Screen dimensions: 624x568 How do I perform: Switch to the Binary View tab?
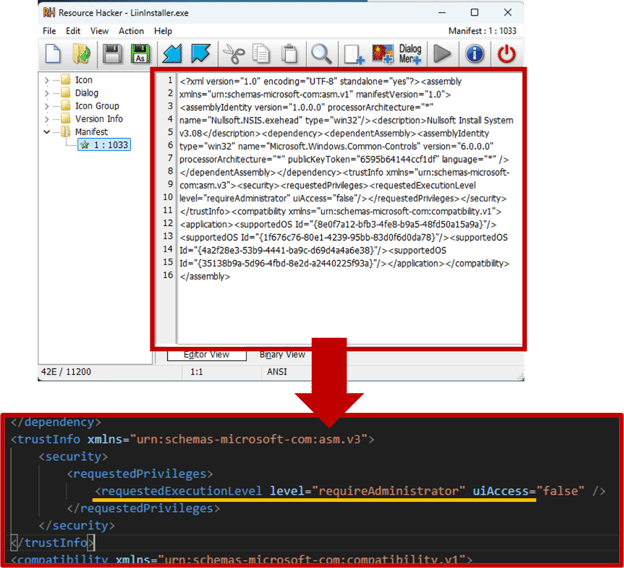pos(282,354)
